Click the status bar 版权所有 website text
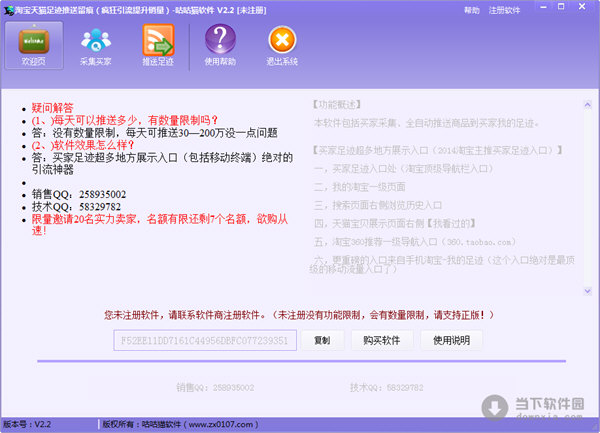600x433 pixels. pos(181,424)
